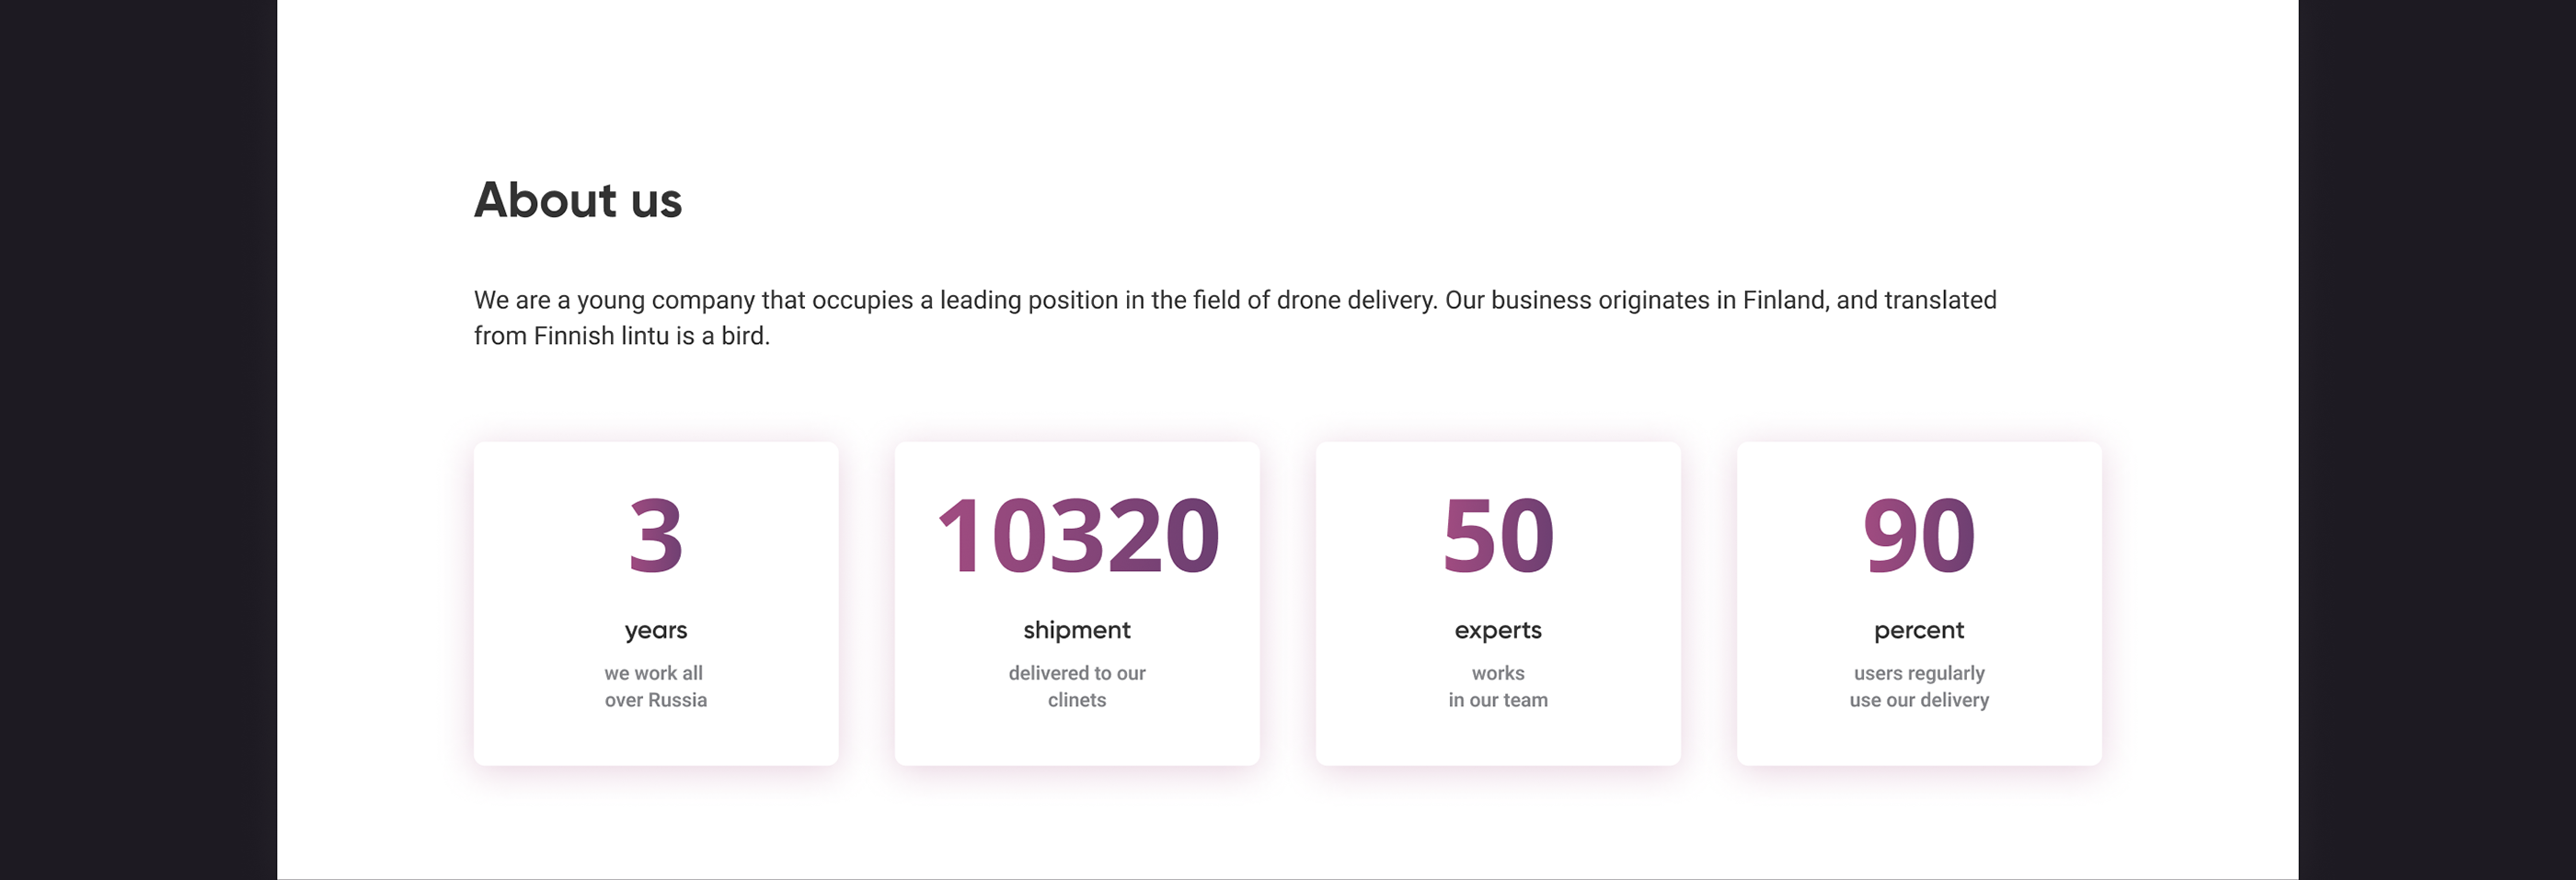Select the "experts" label
Viewport: 2576px width, 880px height.
coord(1498,630)
